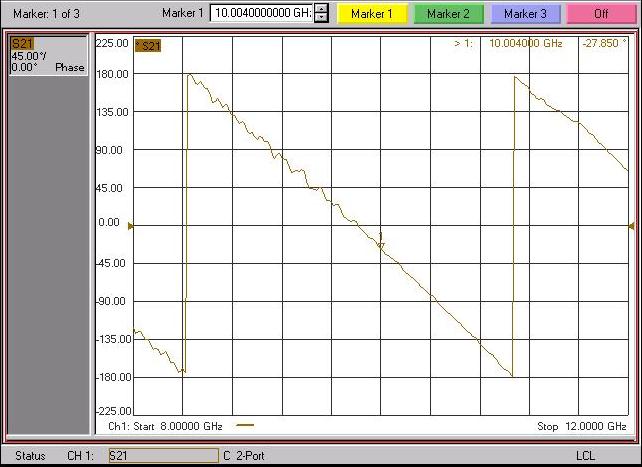Activate the blue Marker 3 button

point(525,14)
